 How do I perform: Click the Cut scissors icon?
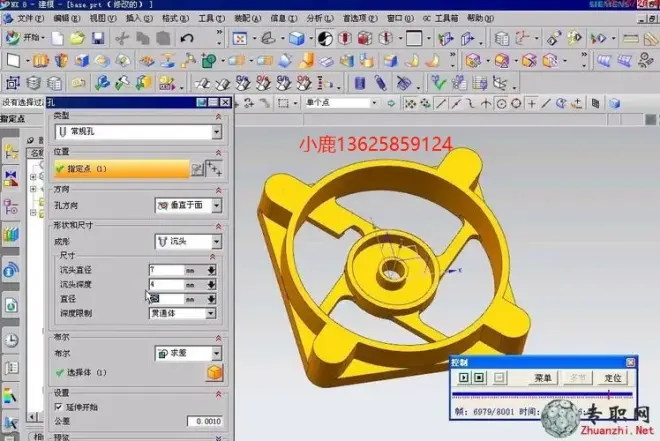point(121,38)
